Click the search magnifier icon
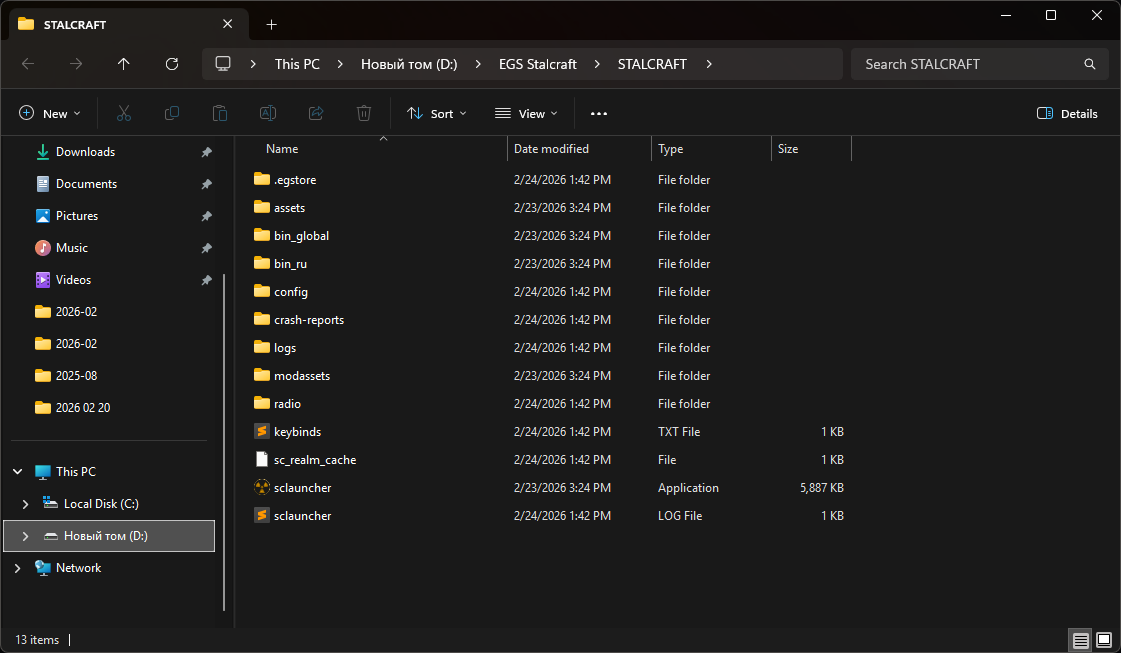 [x=1090, y=64]
